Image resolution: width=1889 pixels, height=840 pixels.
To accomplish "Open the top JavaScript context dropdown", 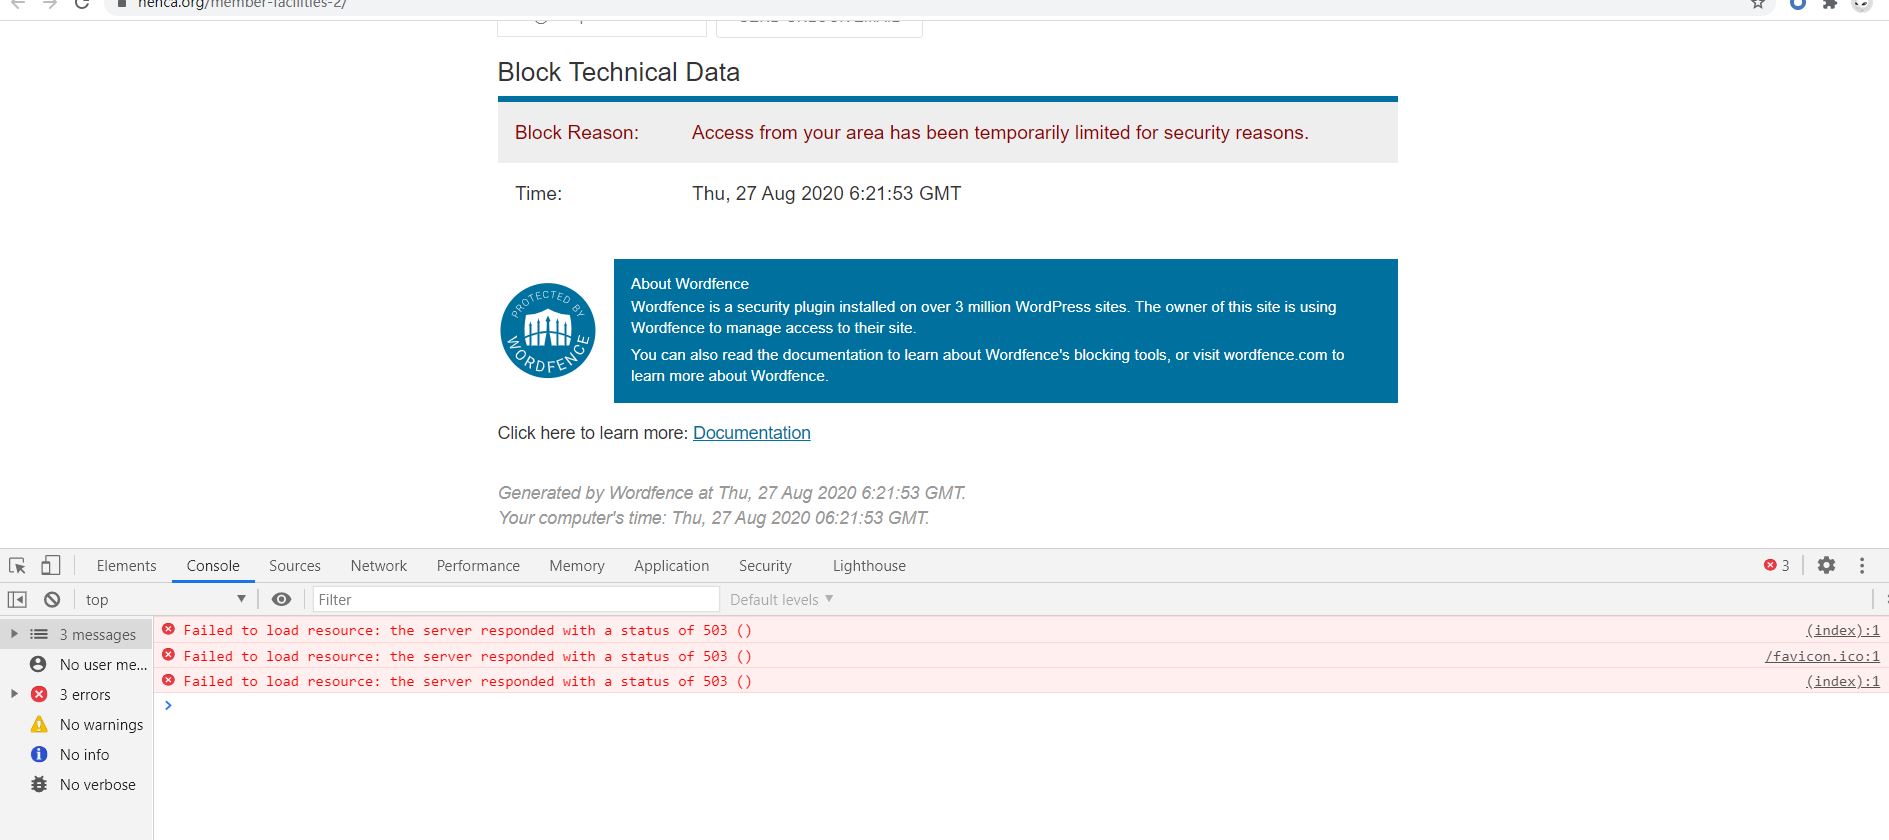I will pyautogui.click(x=165, y=599).
